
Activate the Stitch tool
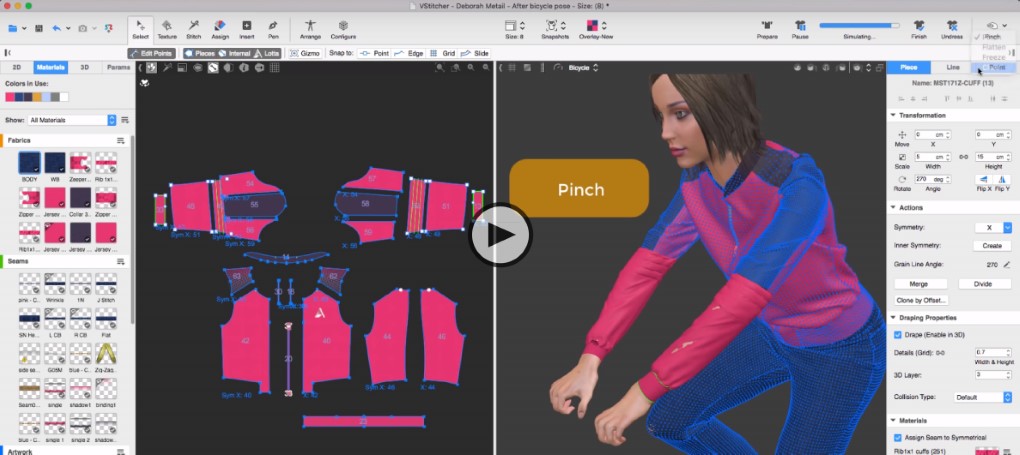(x=194, y=29)
